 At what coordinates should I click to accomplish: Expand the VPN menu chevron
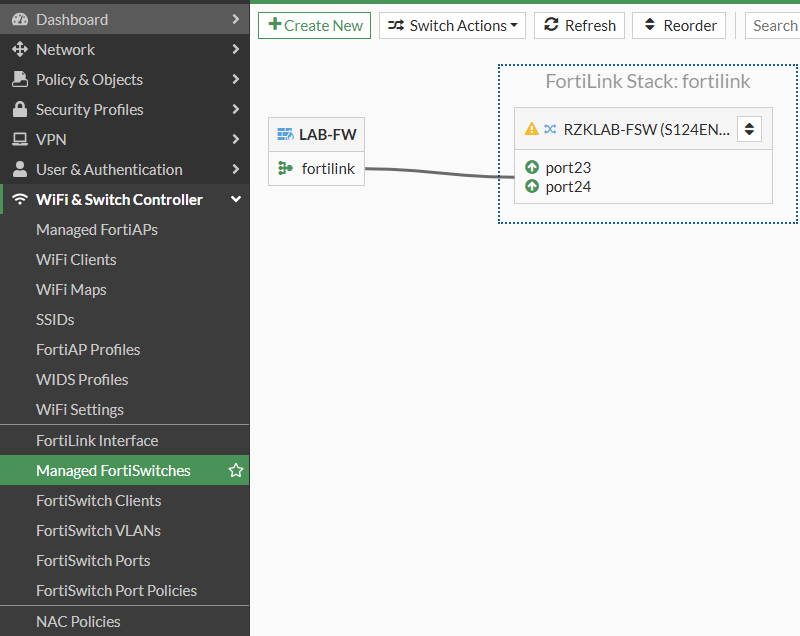(x=235, y=139)
